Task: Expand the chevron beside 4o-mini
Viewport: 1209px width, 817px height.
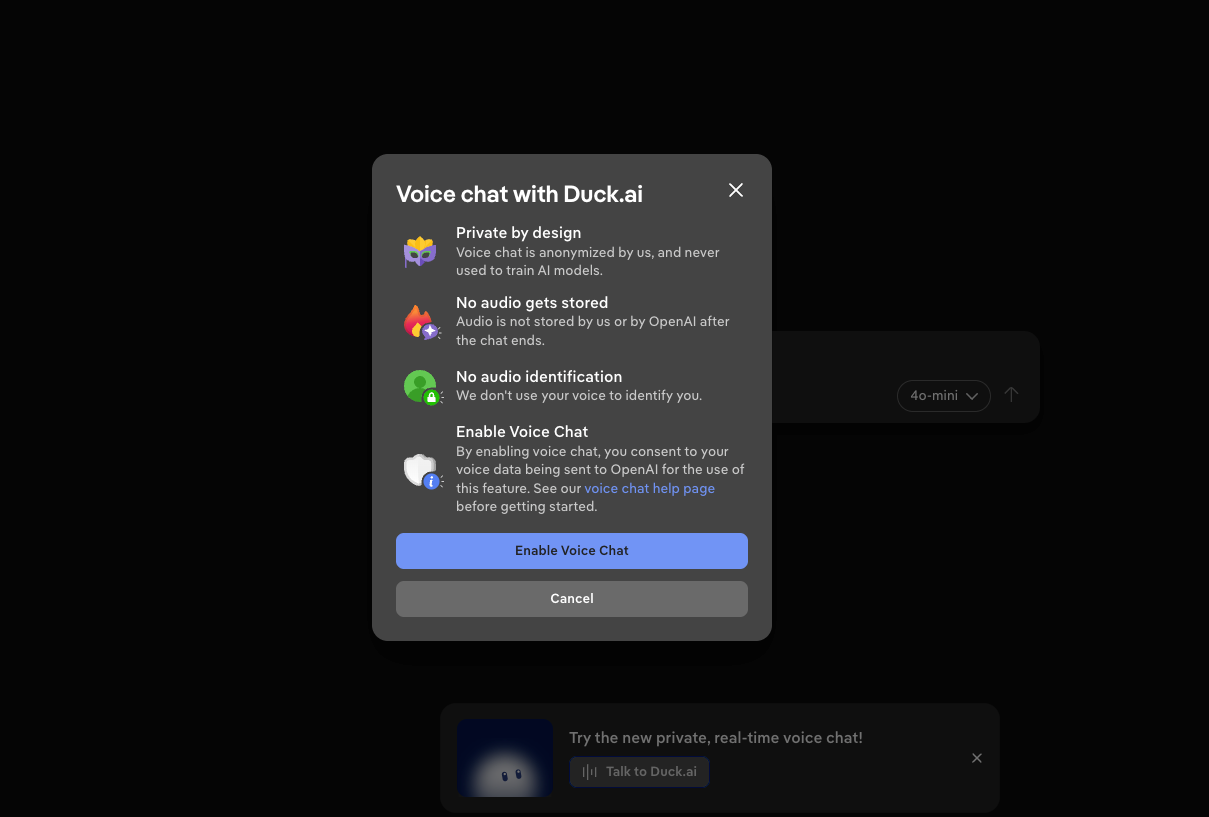Action: (971, 396)
